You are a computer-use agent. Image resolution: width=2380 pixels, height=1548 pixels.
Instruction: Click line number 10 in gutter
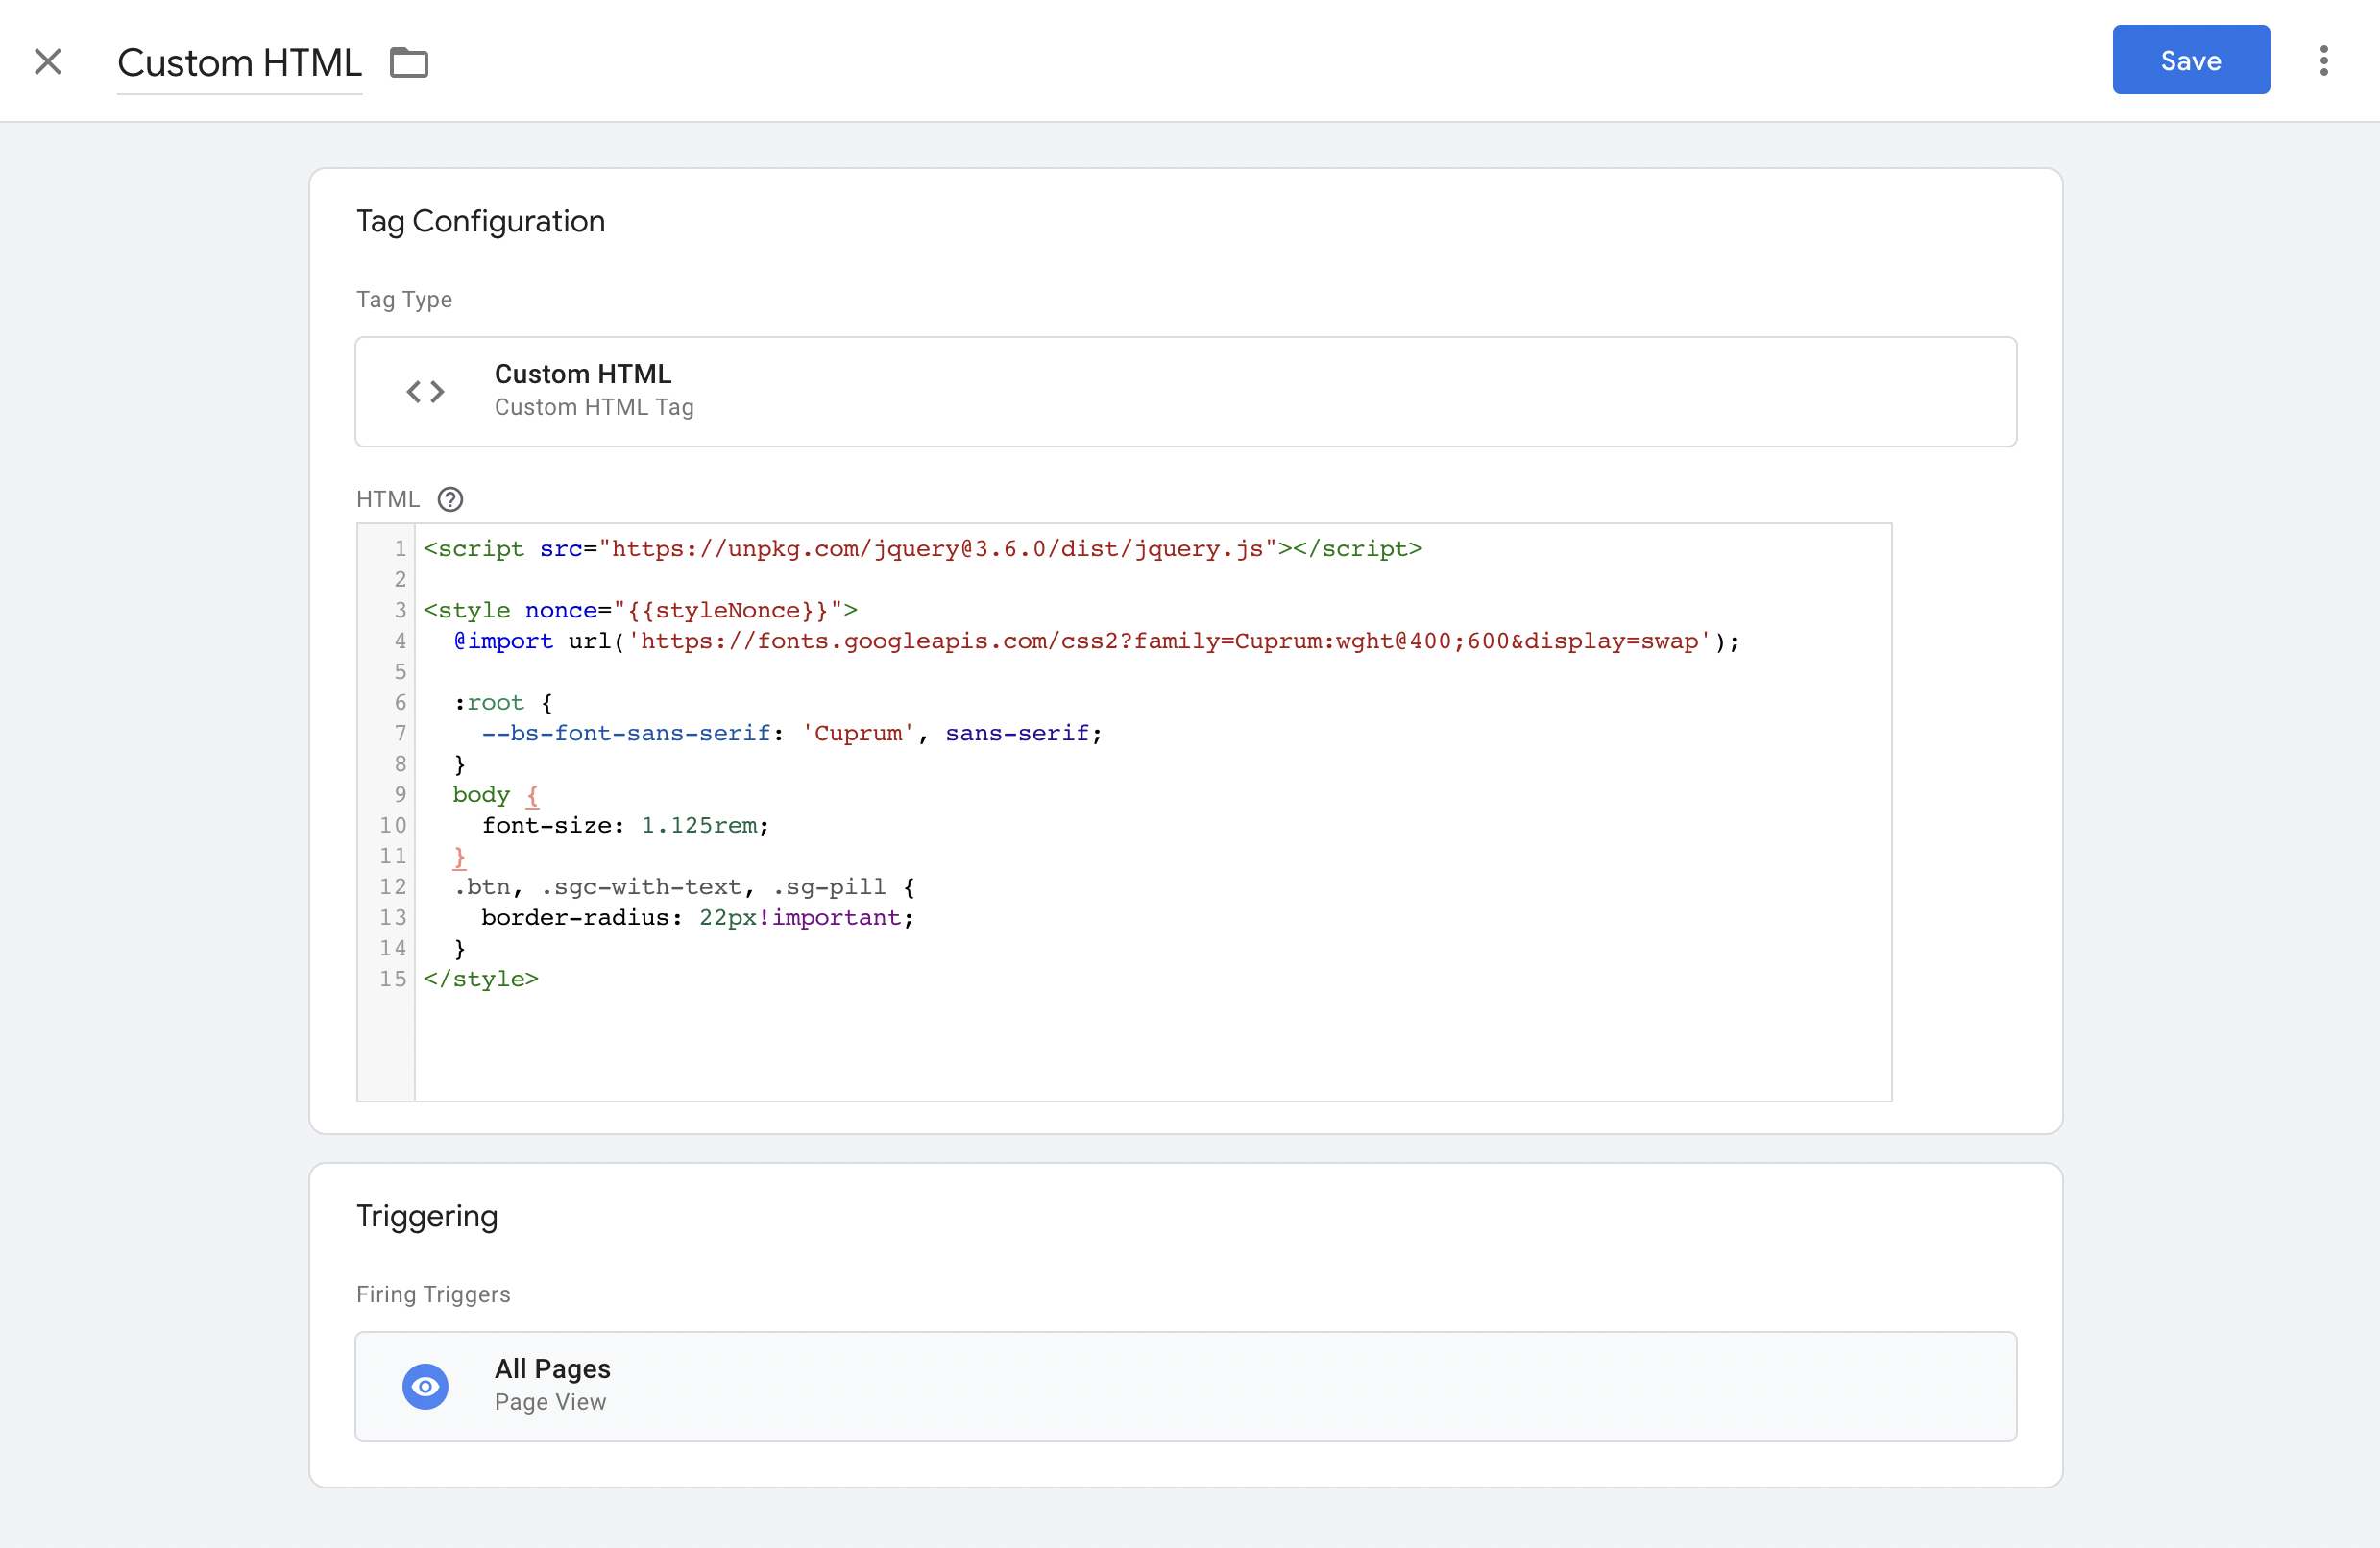[392, 826]
